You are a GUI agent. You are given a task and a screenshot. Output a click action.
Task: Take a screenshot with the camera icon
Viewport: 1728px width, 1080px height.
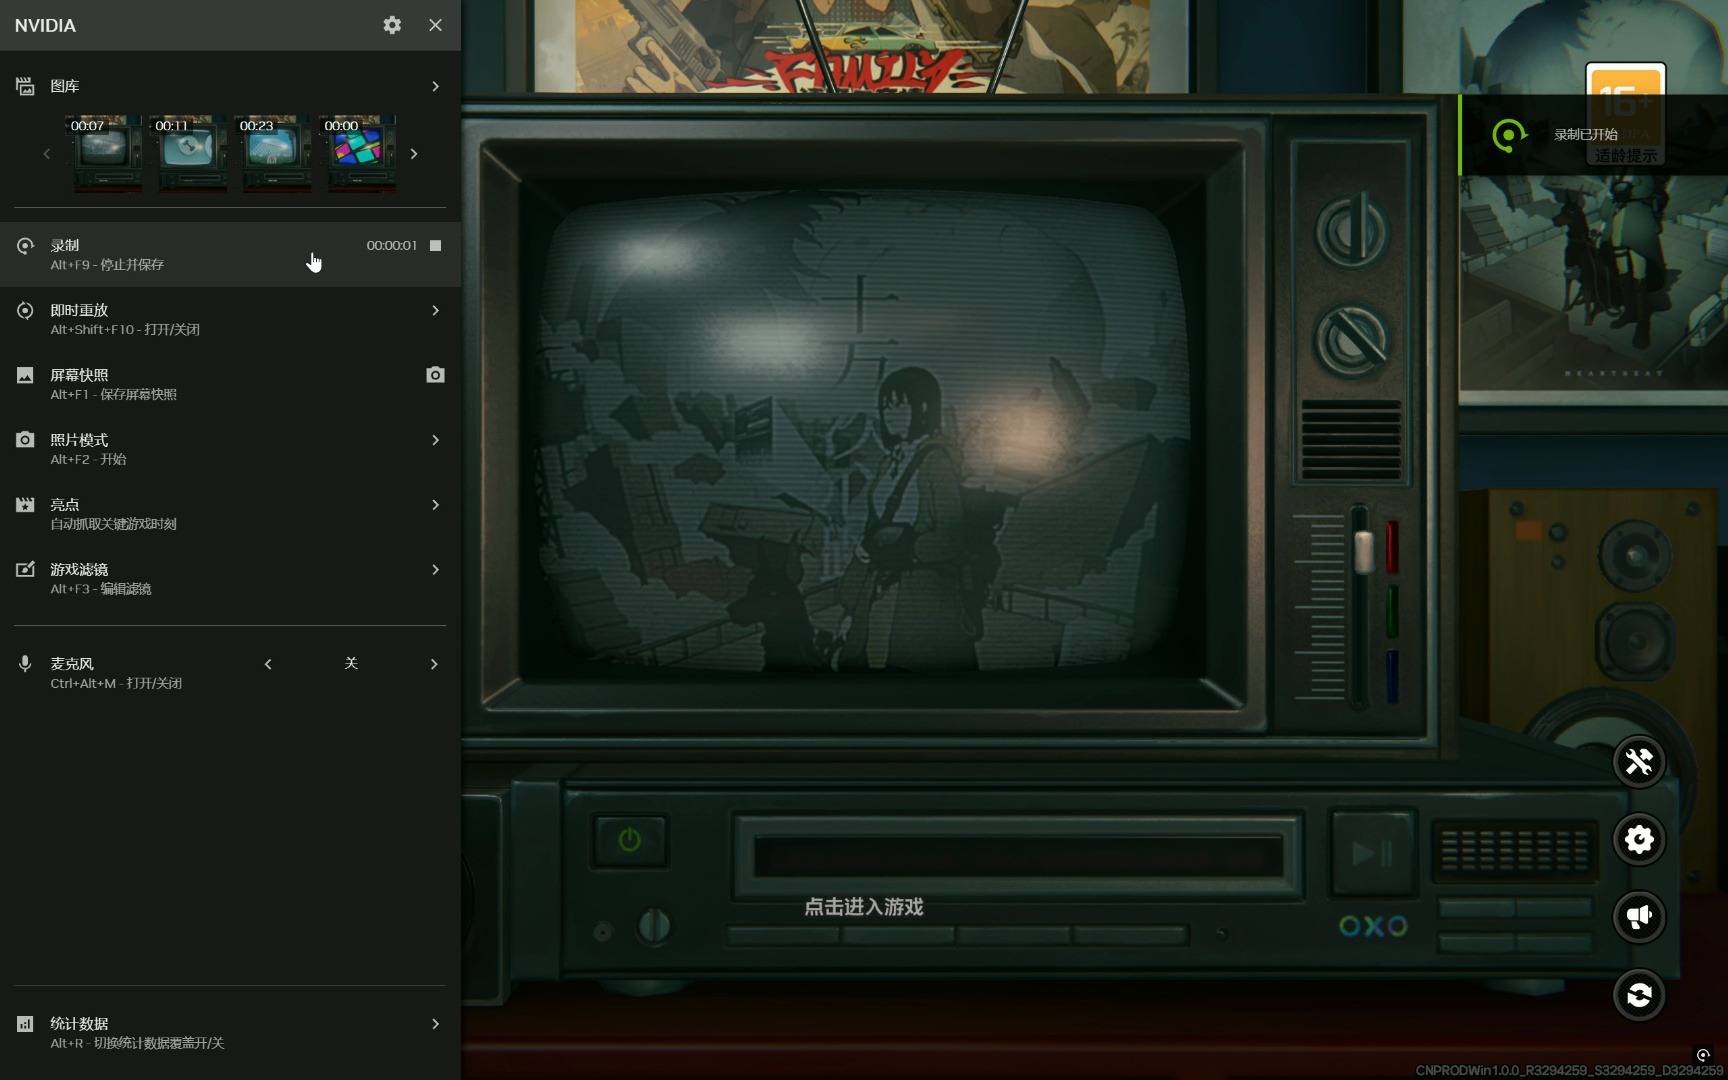[x=435, y=375]
